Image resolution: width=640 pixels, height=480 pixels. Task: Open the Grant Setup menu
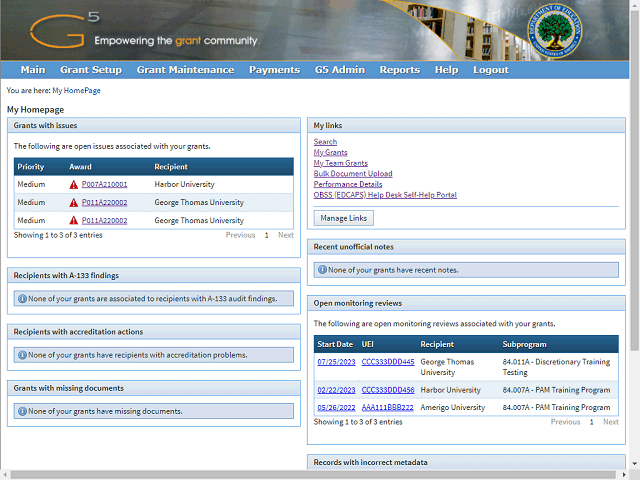(91, 70)
